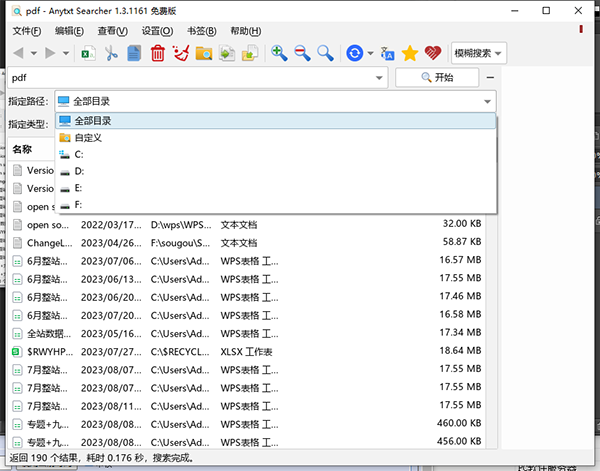Open the 设置(O) menu
The width and height of the screenshot is (600, 471).
coord(158,31)
